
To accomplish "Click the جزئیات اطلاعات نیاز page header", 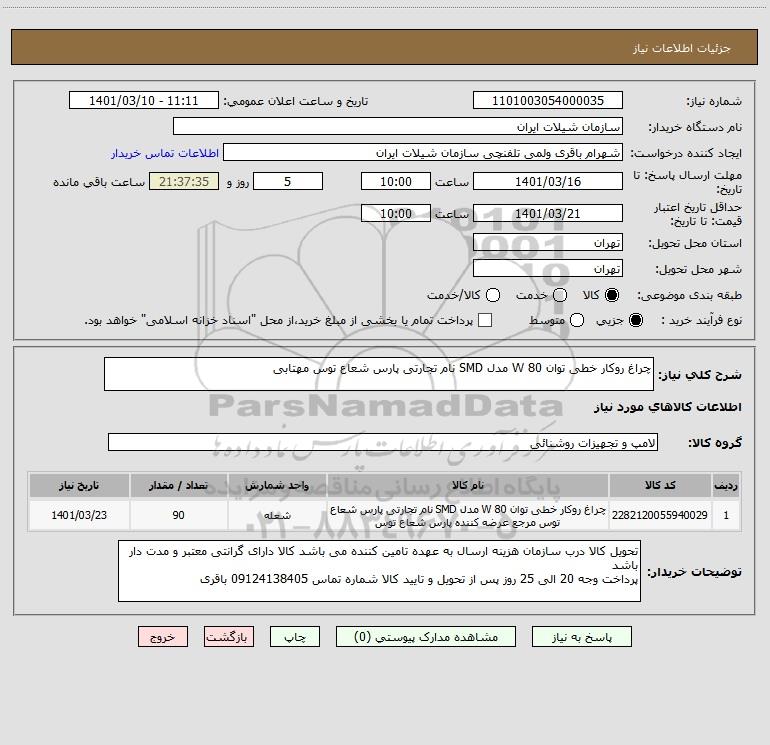I will (x=681, y=48).
